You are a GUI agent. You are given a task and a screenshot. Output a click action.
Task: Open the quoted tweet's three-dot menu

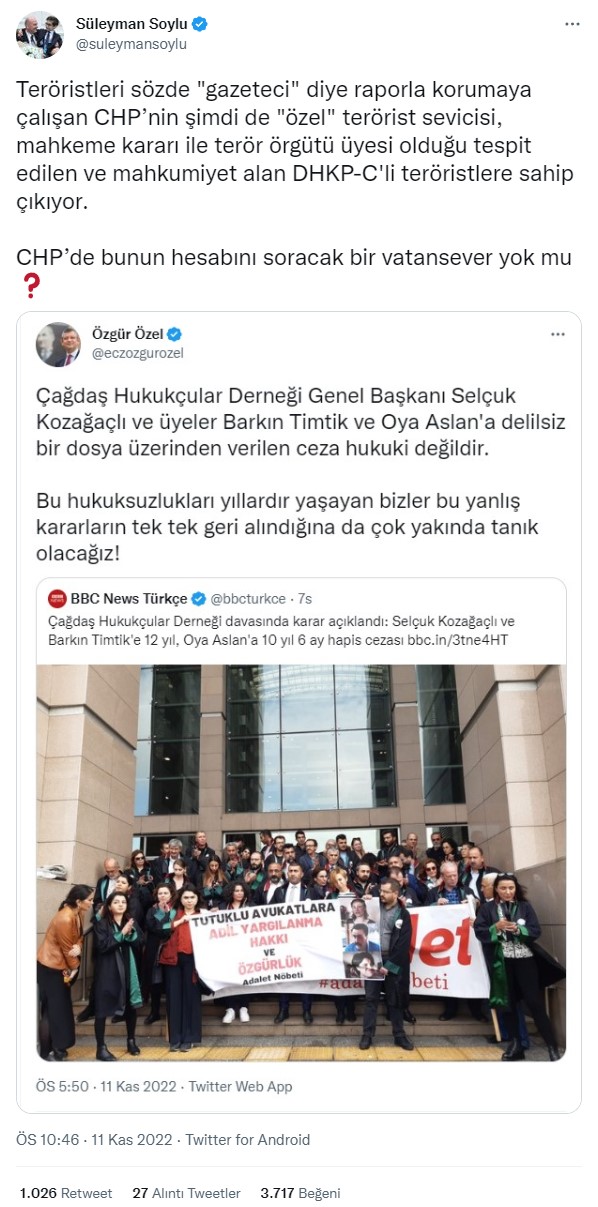tap(558, 334)
